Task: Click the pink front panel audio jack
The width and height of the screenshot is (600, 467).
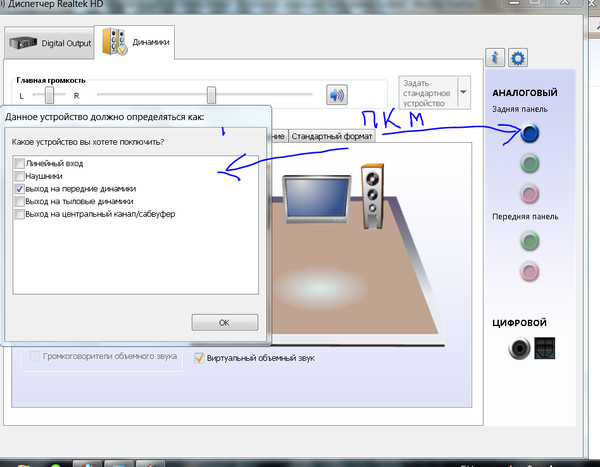Action: 530,271
